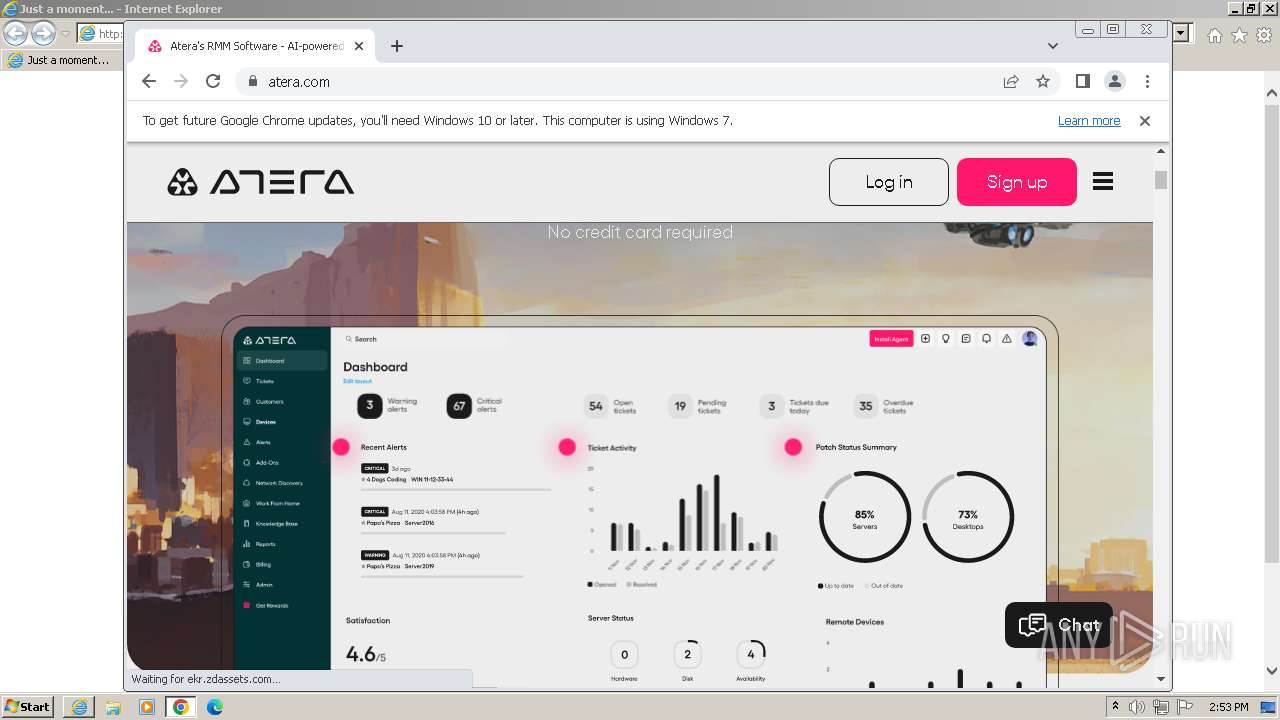1280x720 pixels.
Task: Share this page using Chrome's share icon
Action: click(1011, 82)
